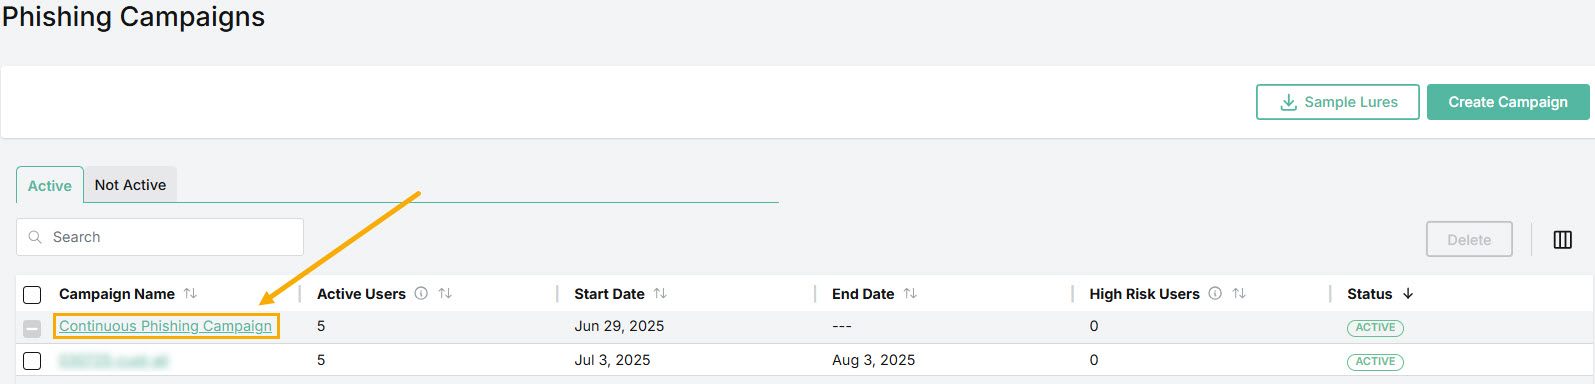Toggle the select-all campaigns checkbox
This screenshot has height=384, width=1595.
click(x=32, y=295)
